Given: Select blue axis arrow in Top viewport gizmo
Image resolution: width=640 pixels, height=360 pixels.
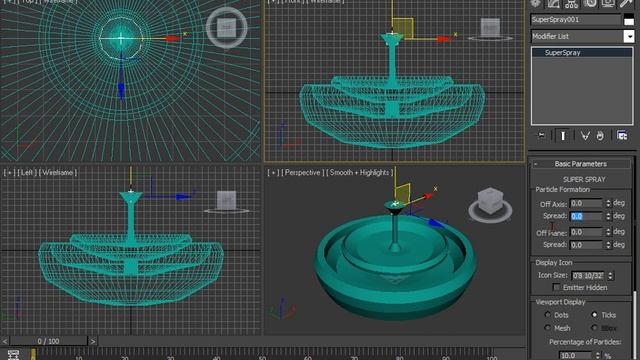Looking at the screenshot, I should pos(121,91).
